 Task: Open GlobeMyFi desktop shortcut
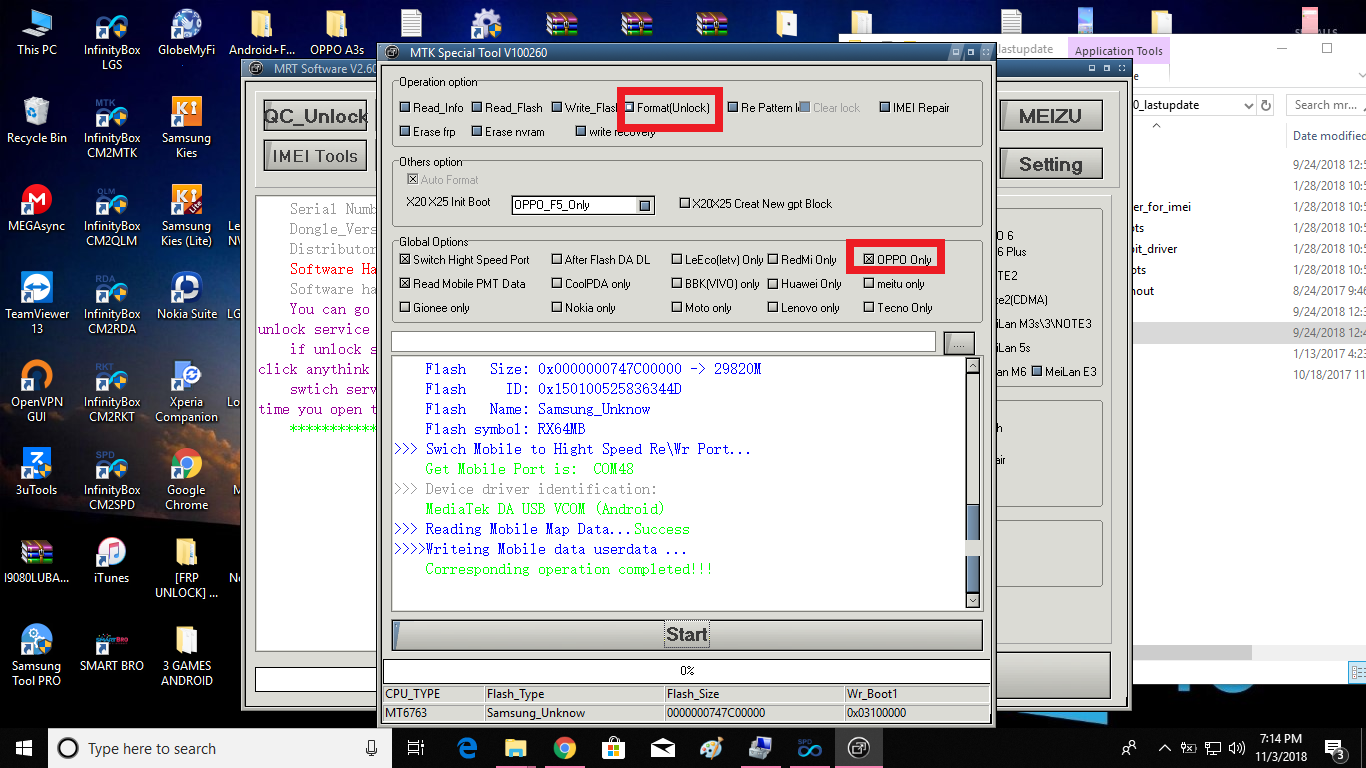186,32
